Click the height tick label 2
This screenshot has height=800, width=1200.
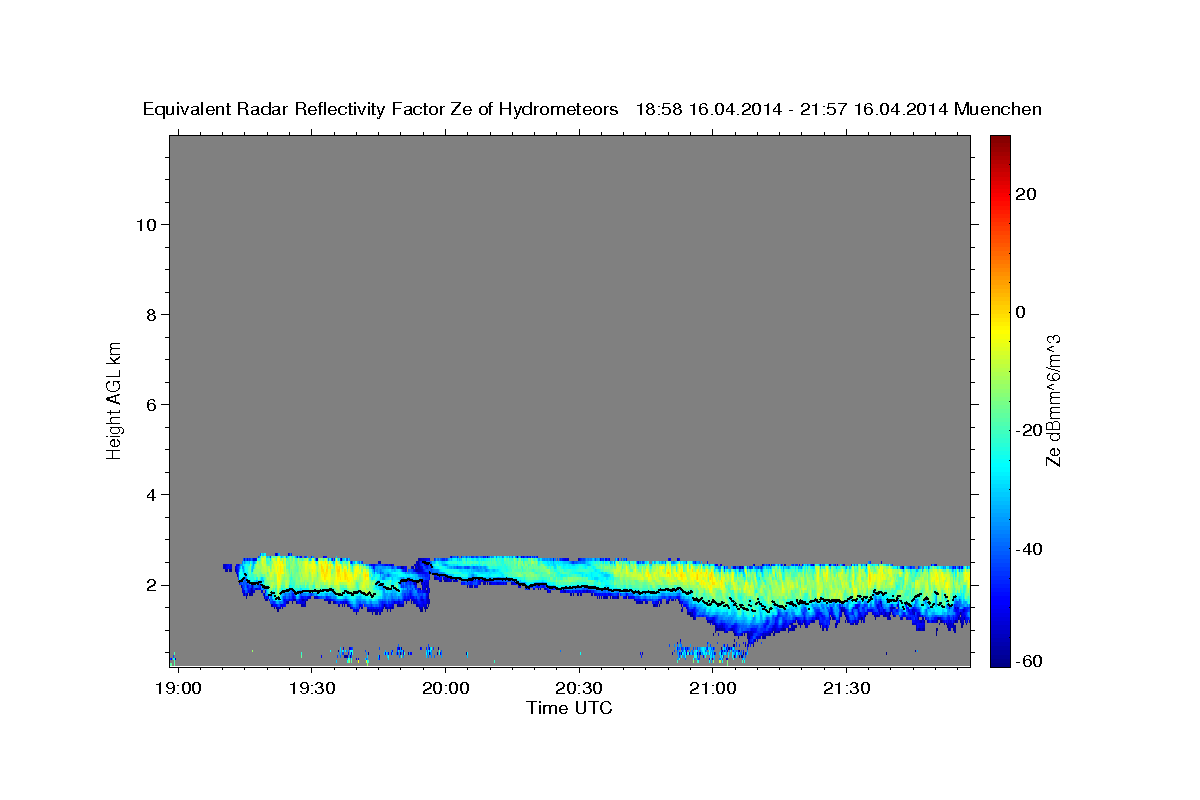pyautogui.click(x=150, y=585)
